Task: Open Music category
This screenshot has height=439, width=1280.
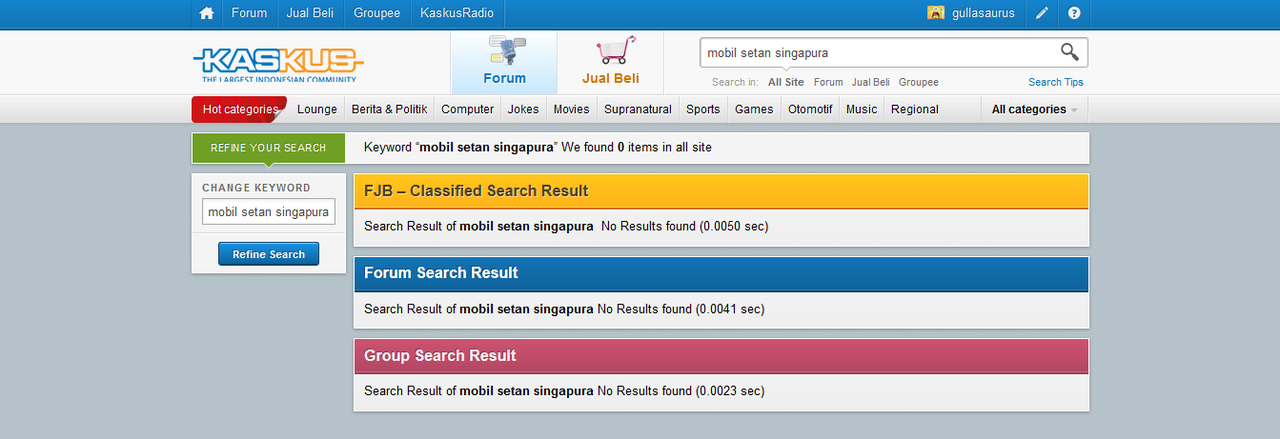Action: 861,109
